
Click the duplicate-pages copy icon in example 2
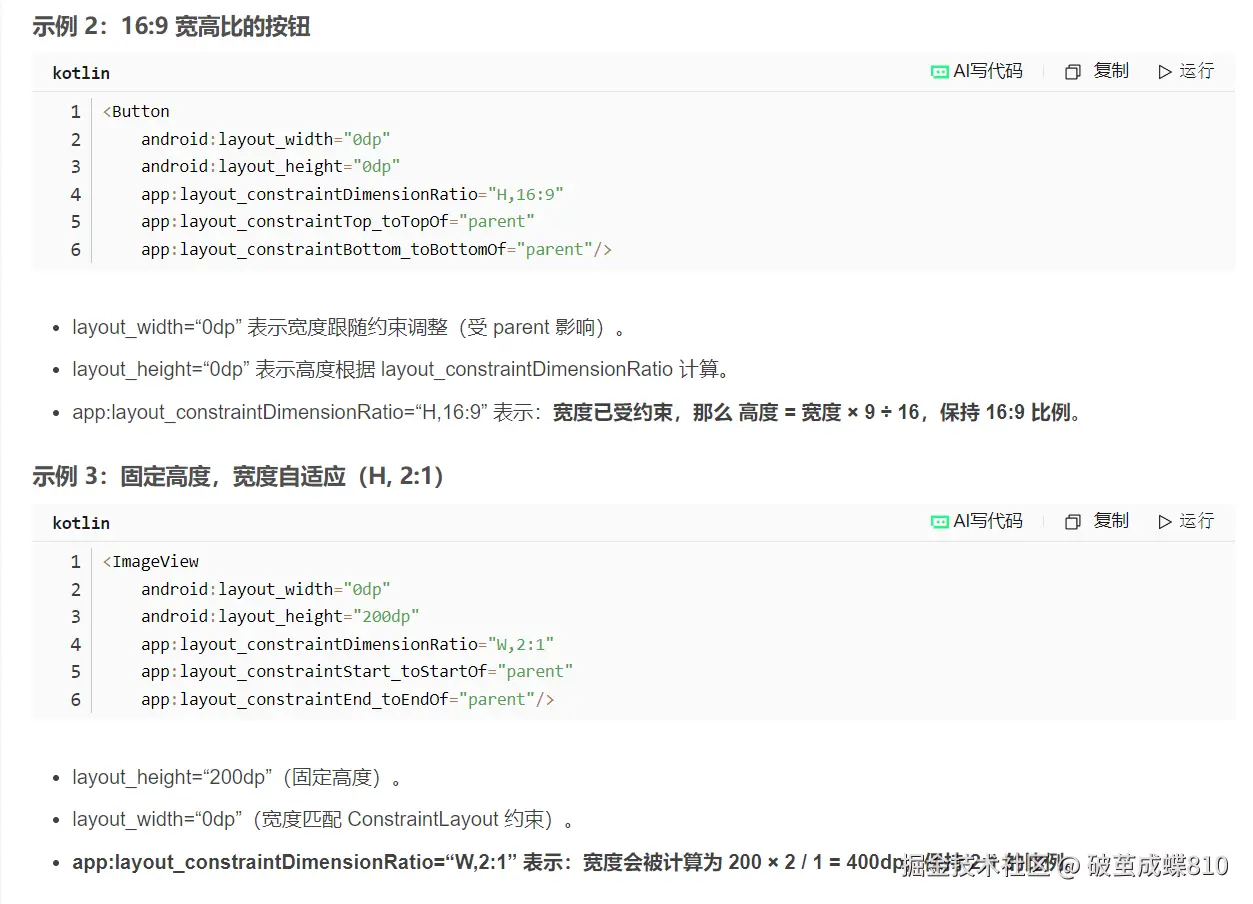click(x=1071, y=71)
